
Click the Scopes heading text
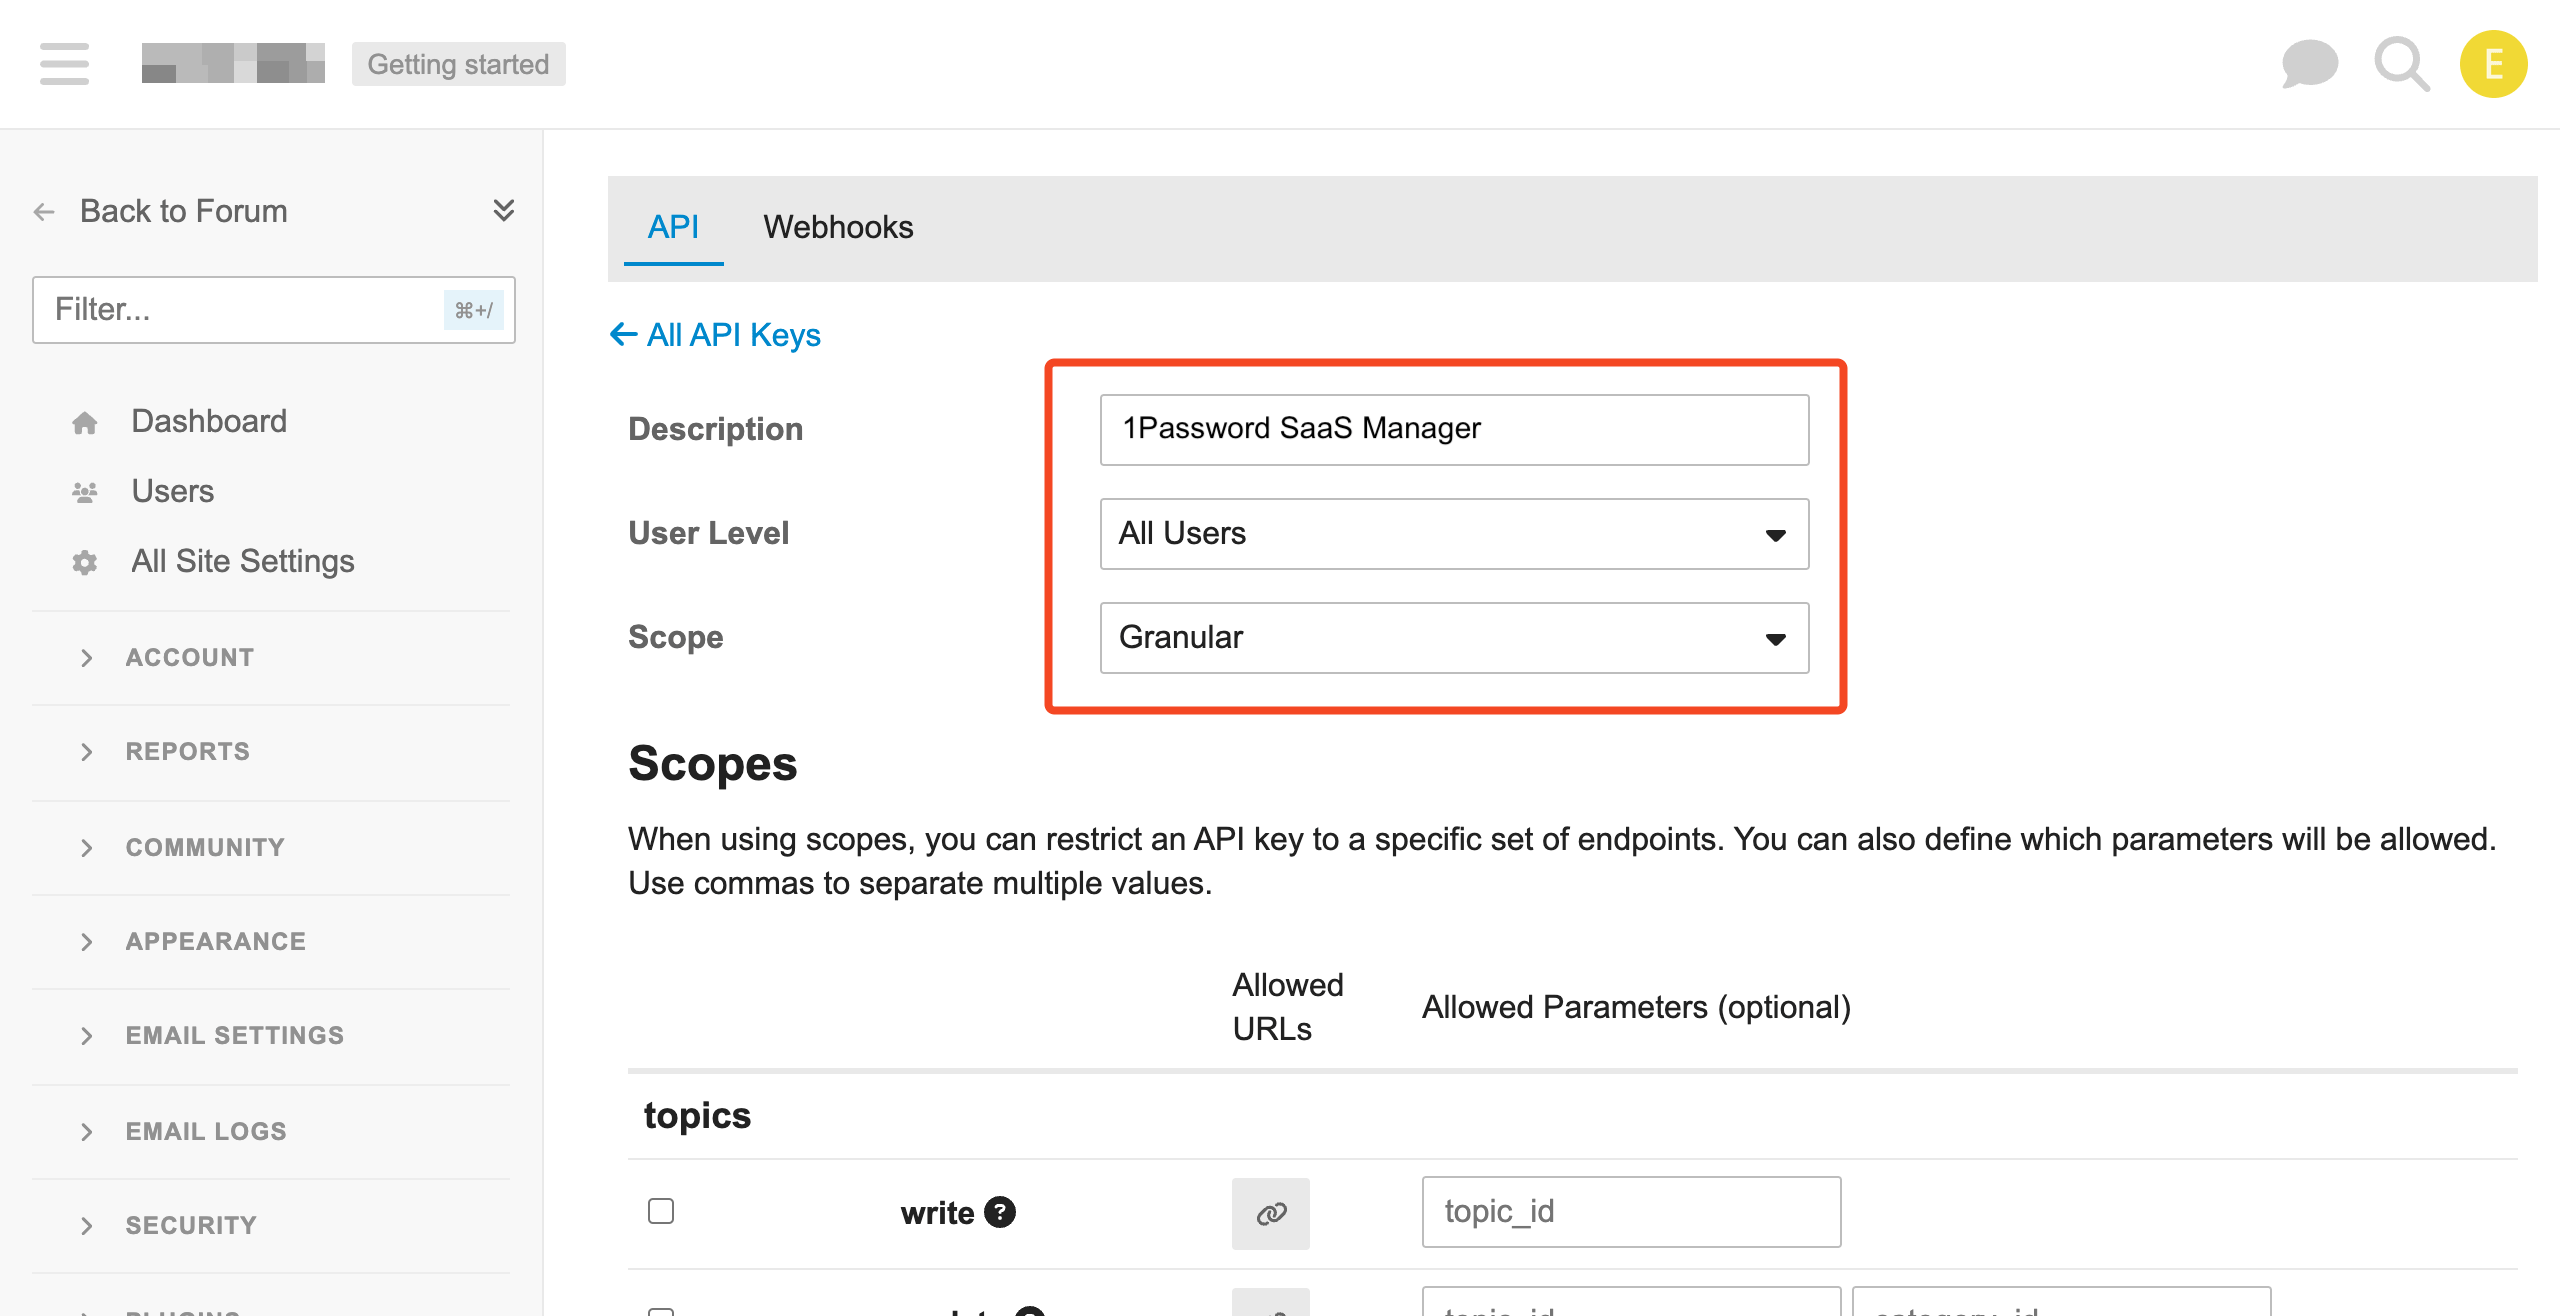coord(713,764)
